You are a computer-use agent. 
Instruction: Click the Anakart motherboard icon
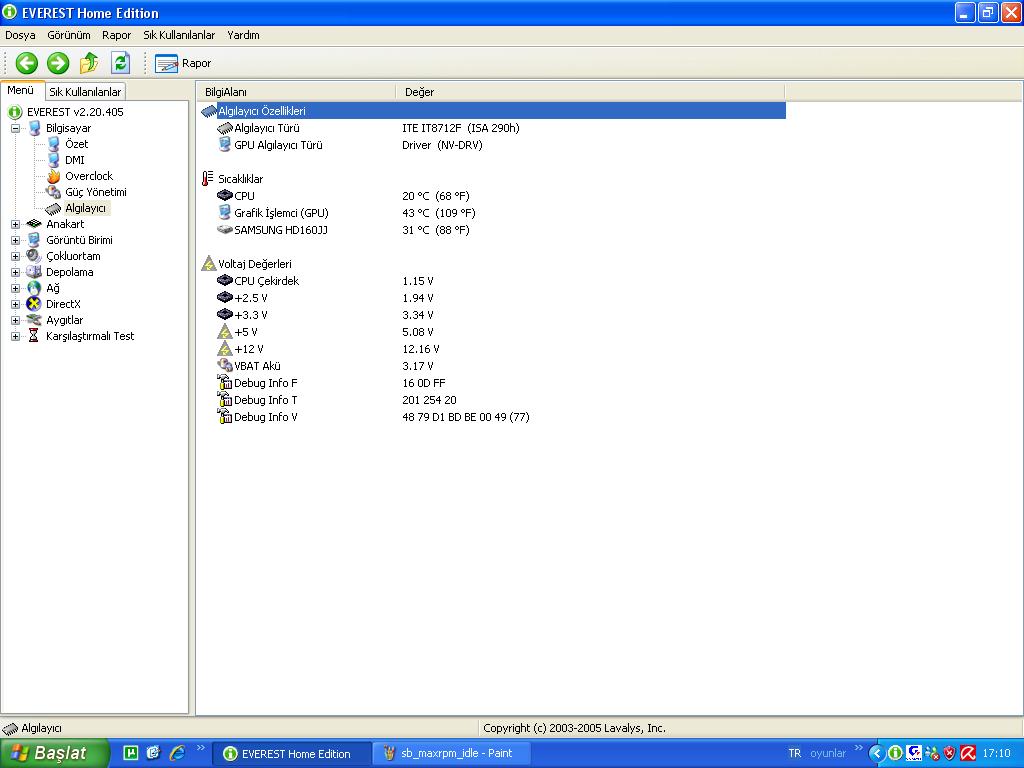click(34, 224)
